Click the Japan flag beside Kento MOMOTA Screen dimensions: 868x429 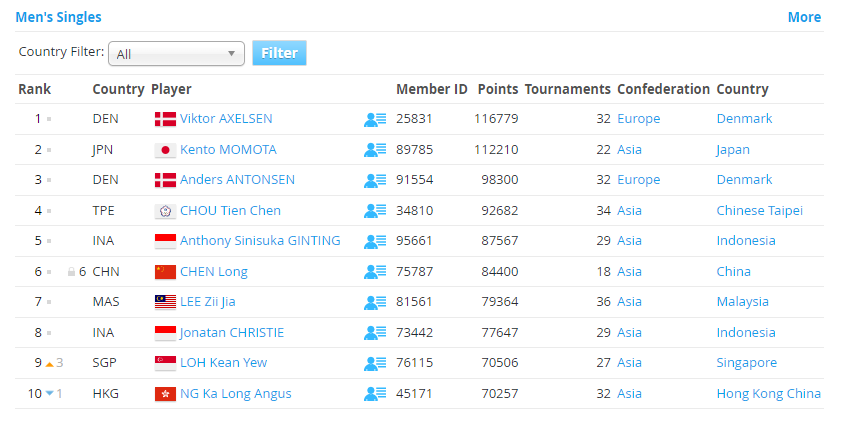click(x=165, y=150)
